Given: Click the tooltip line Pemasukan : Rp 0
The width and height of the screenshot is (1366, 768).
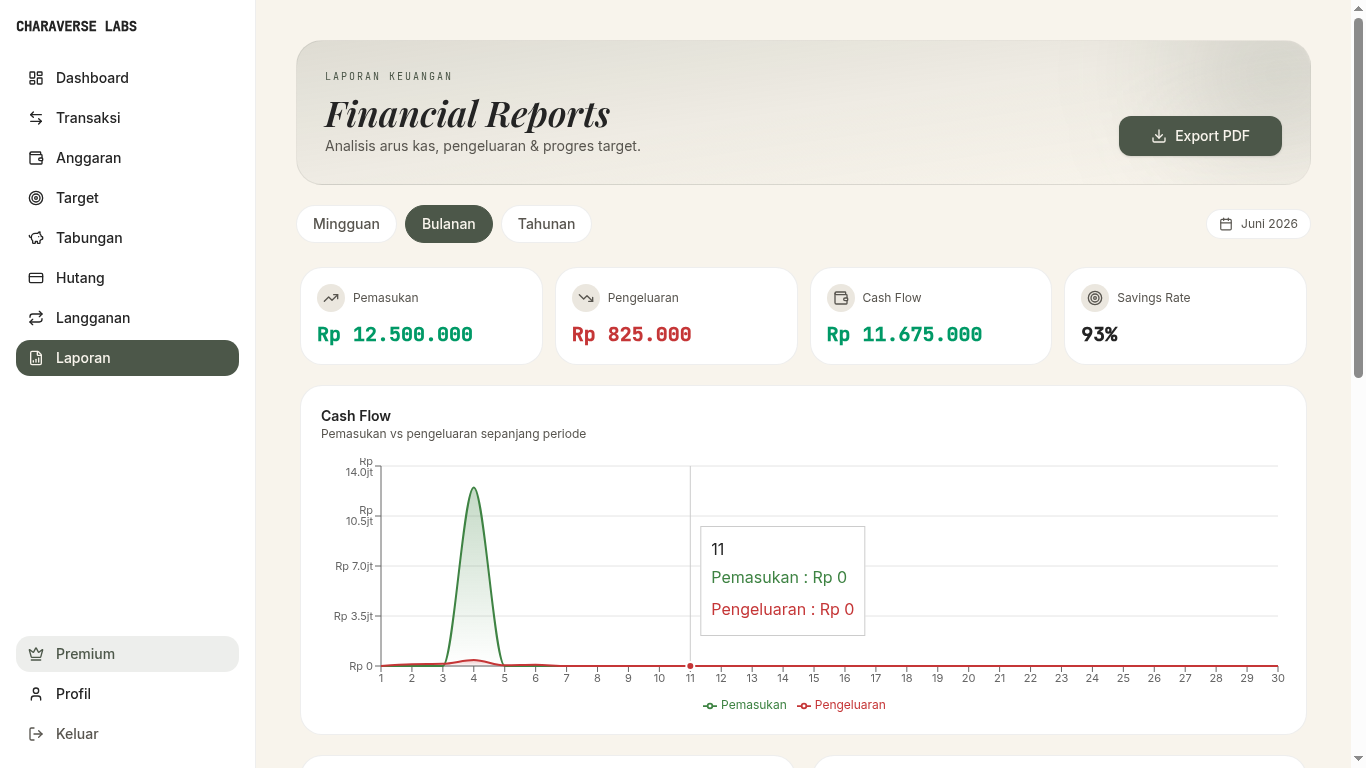Looking at the screenshot, I should point(779,577).
